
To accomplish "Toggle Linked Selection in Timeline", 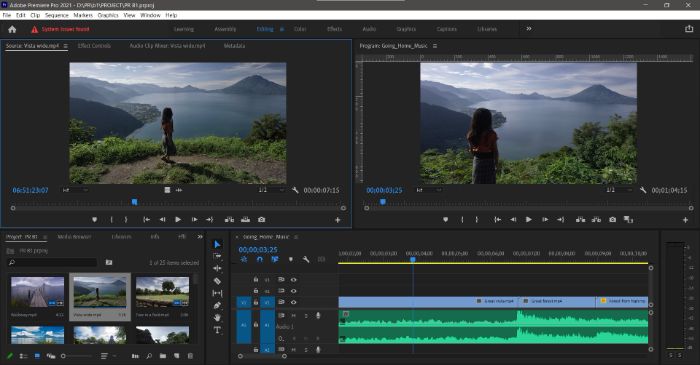I will (275, 259).
